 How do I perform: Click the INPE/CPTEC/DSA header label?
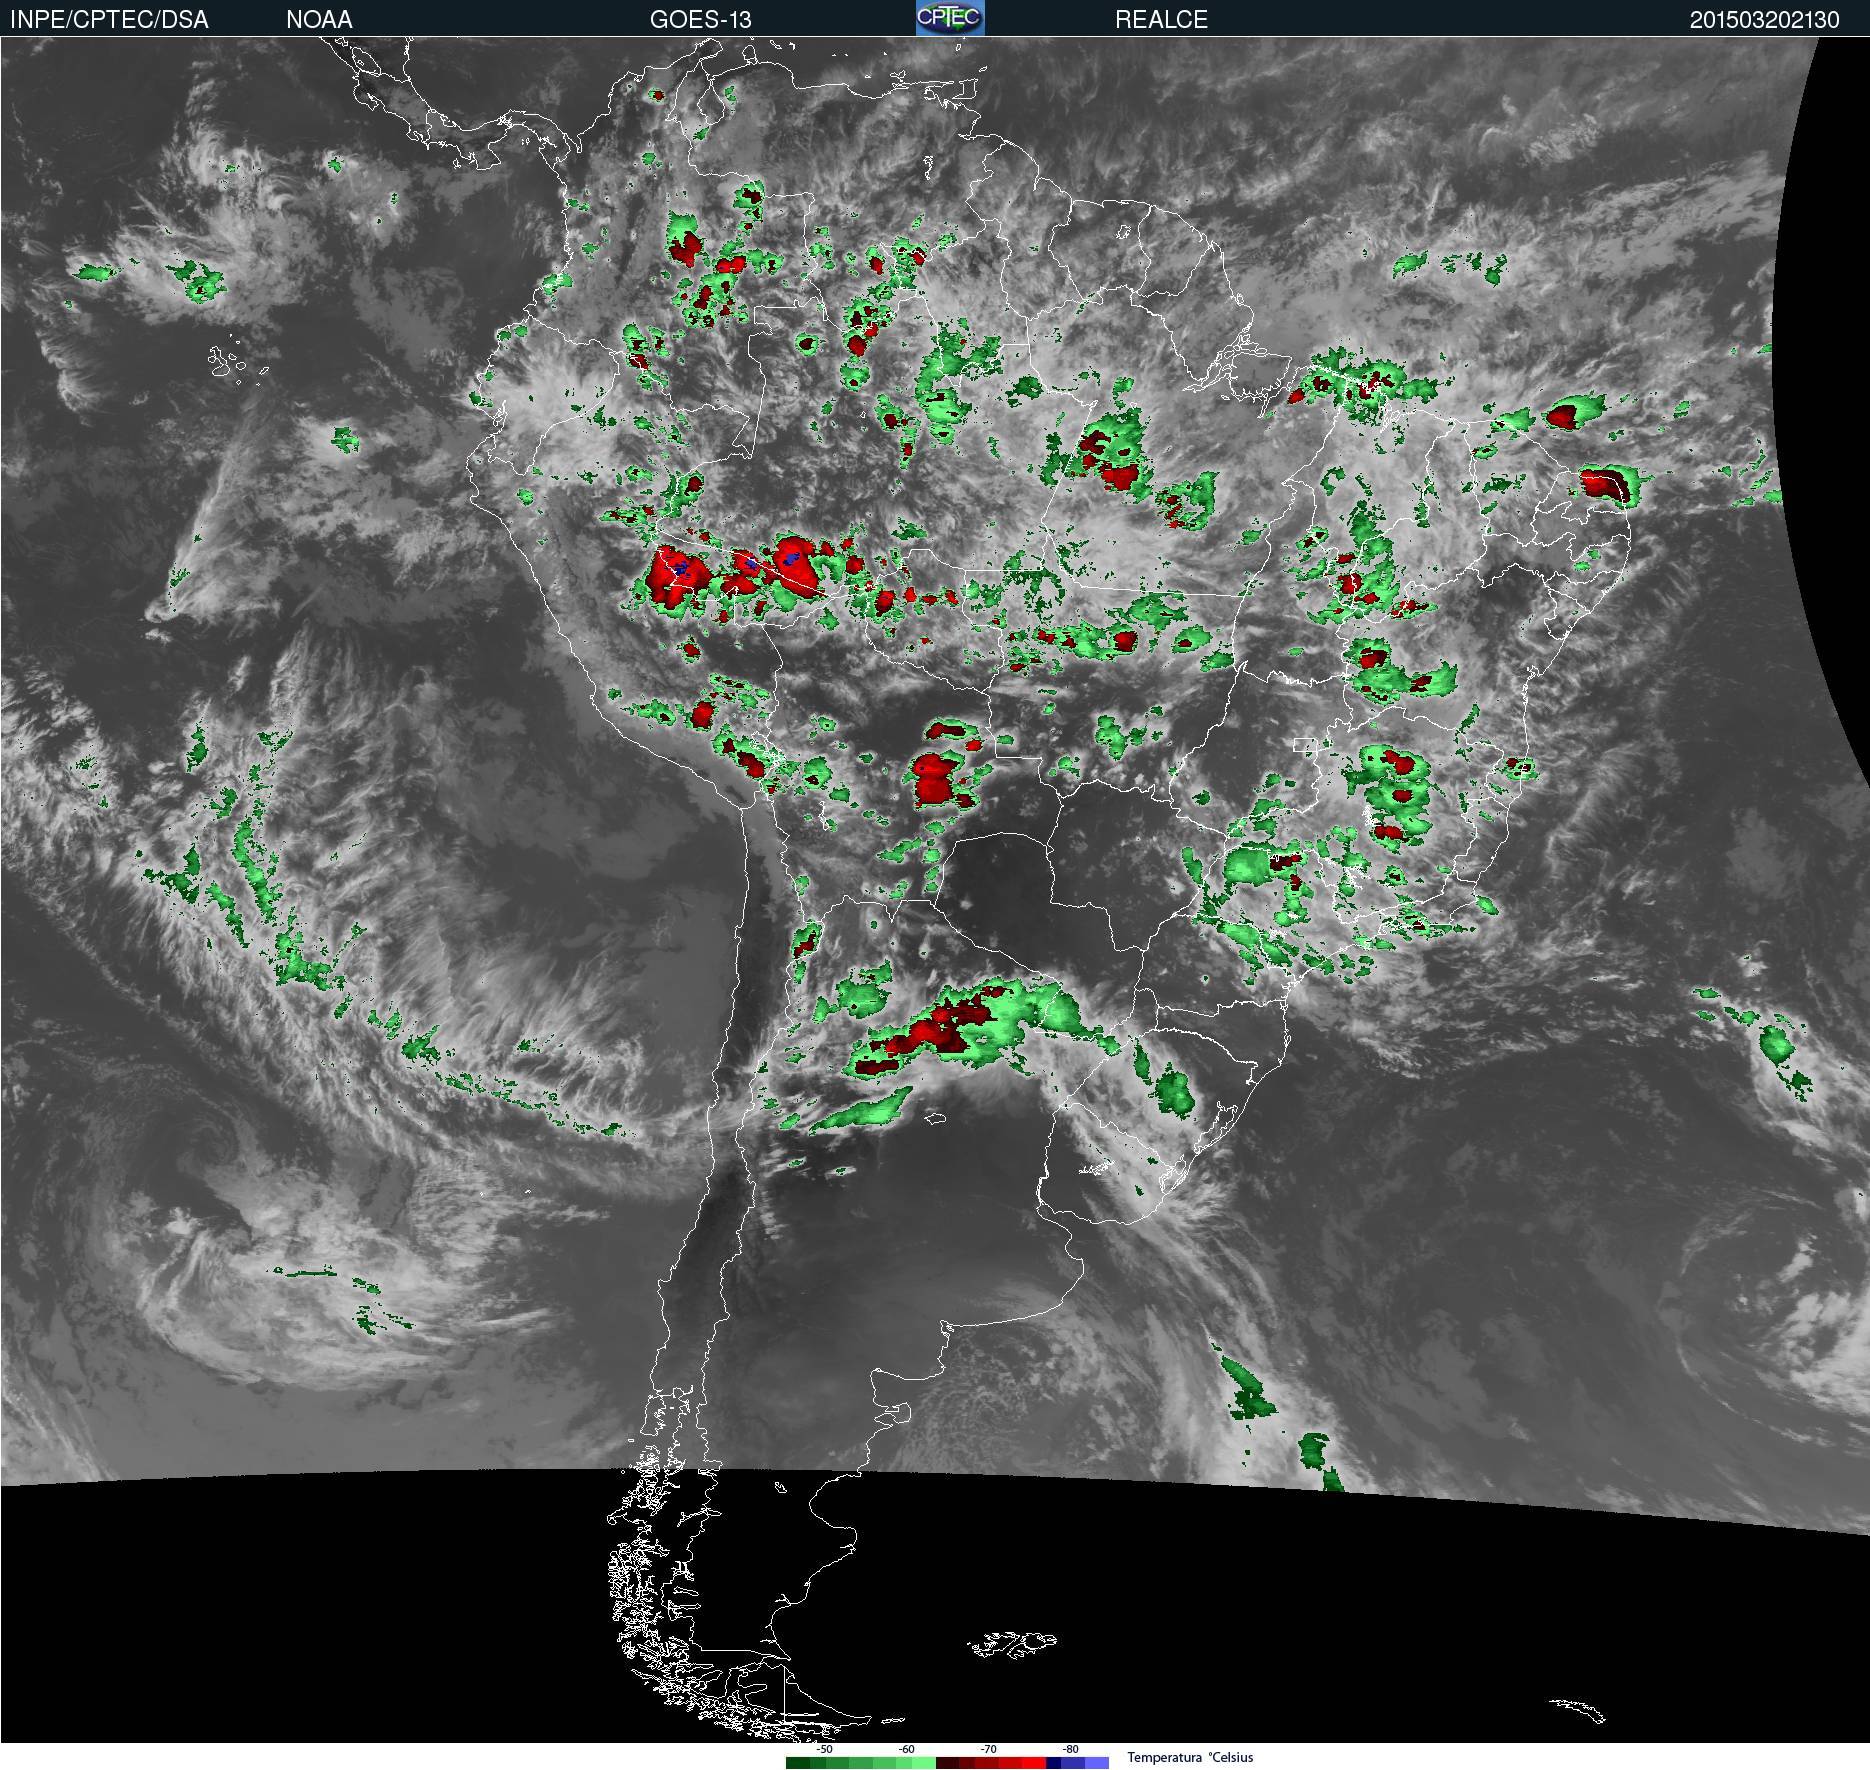click(109, 19)
